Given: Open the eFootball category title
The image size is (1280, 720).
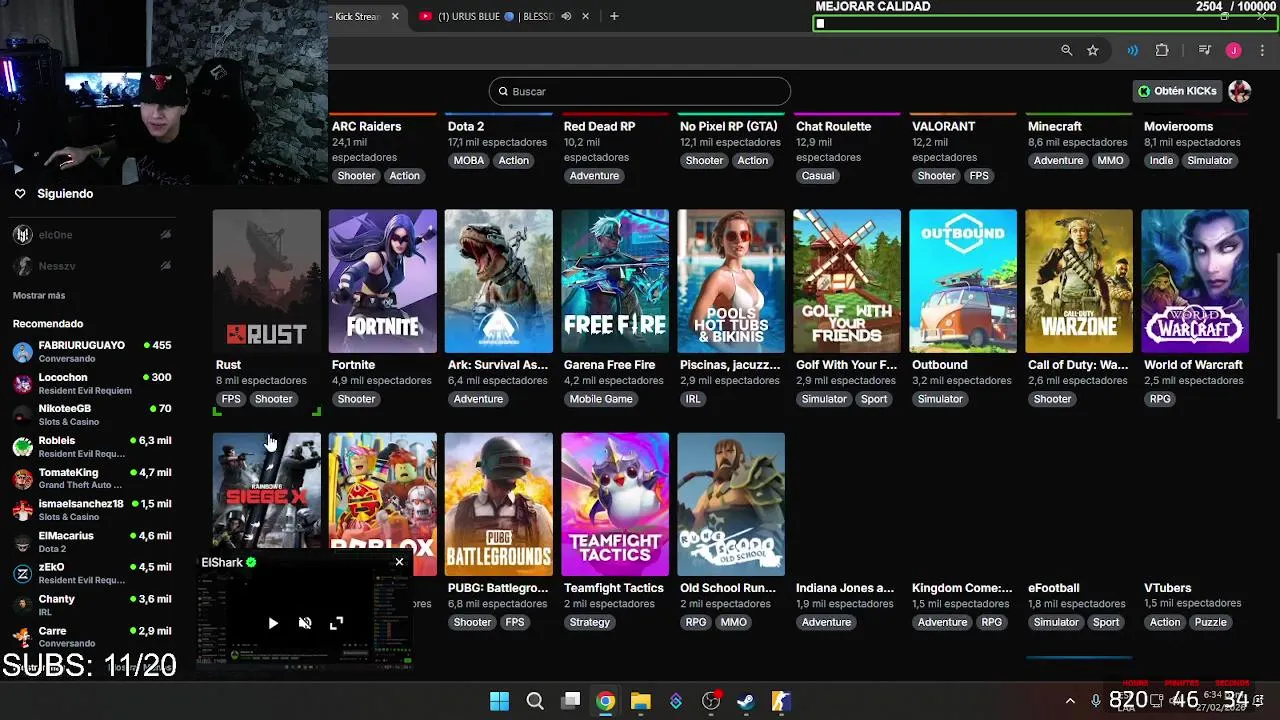Looking at the screenshot, I should point(1054,588).
